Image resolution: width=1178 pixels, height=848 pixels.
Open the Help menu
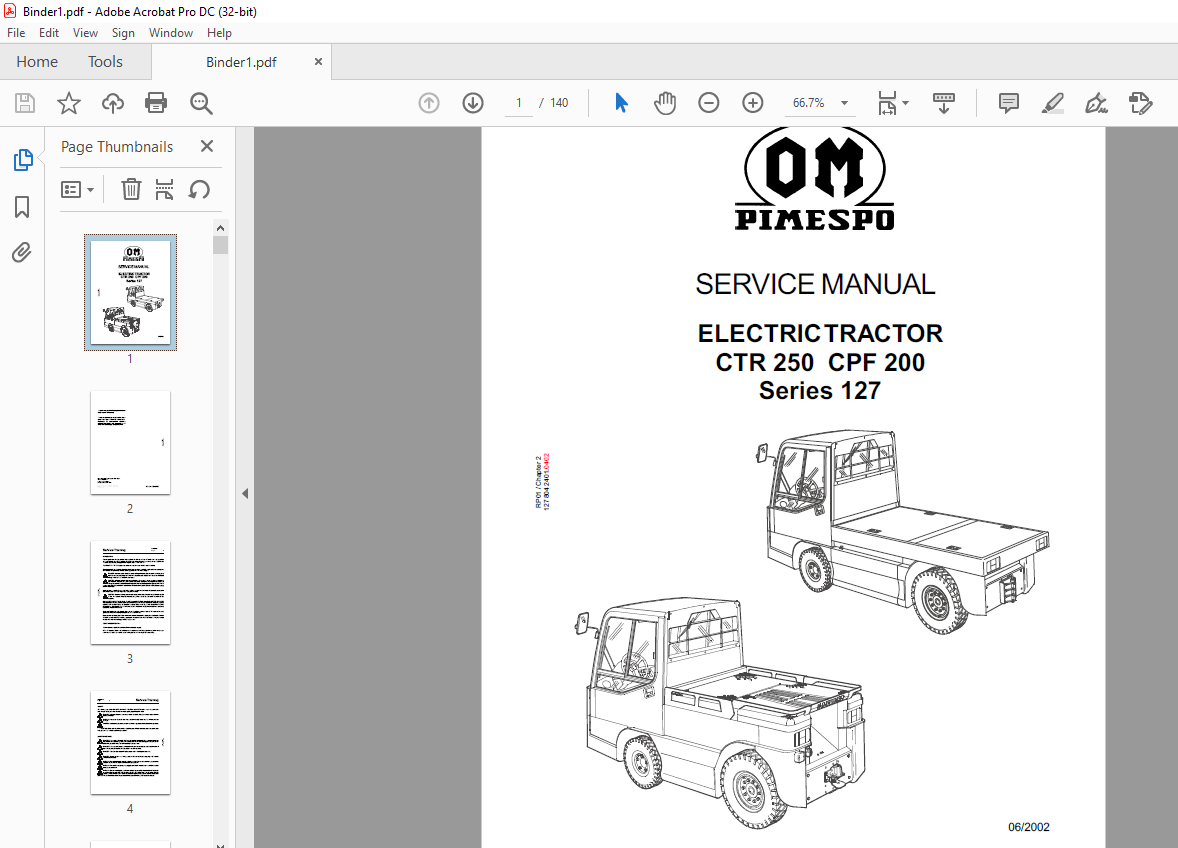click(x=219, y=33)
